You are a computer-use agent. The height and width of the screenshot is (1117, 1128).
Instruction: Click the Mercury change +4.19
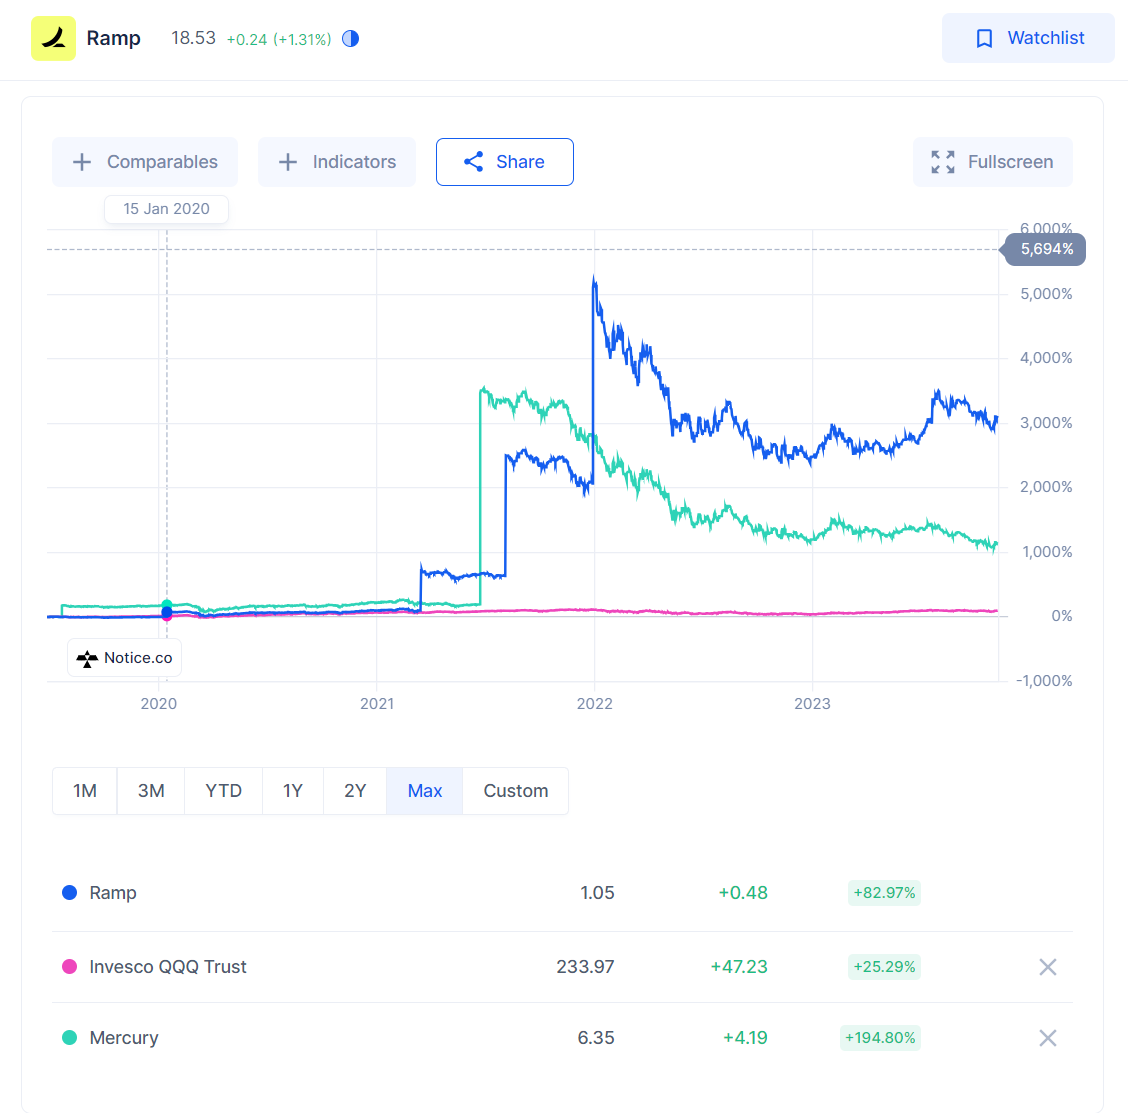tap(745, 1038)
